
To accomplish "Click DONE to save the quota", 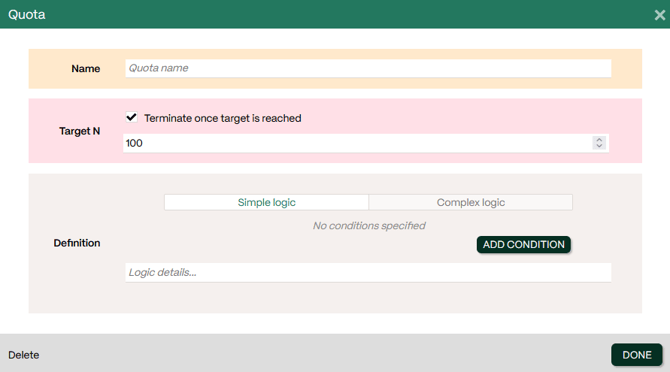I will coord(637,354).
